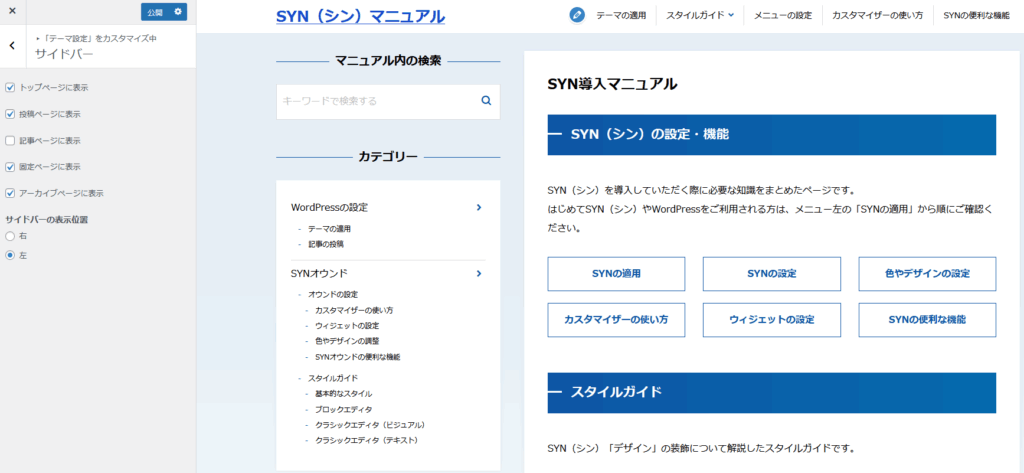Click the SYNの適用 button

pyautogui.click(x=616, y=274)
